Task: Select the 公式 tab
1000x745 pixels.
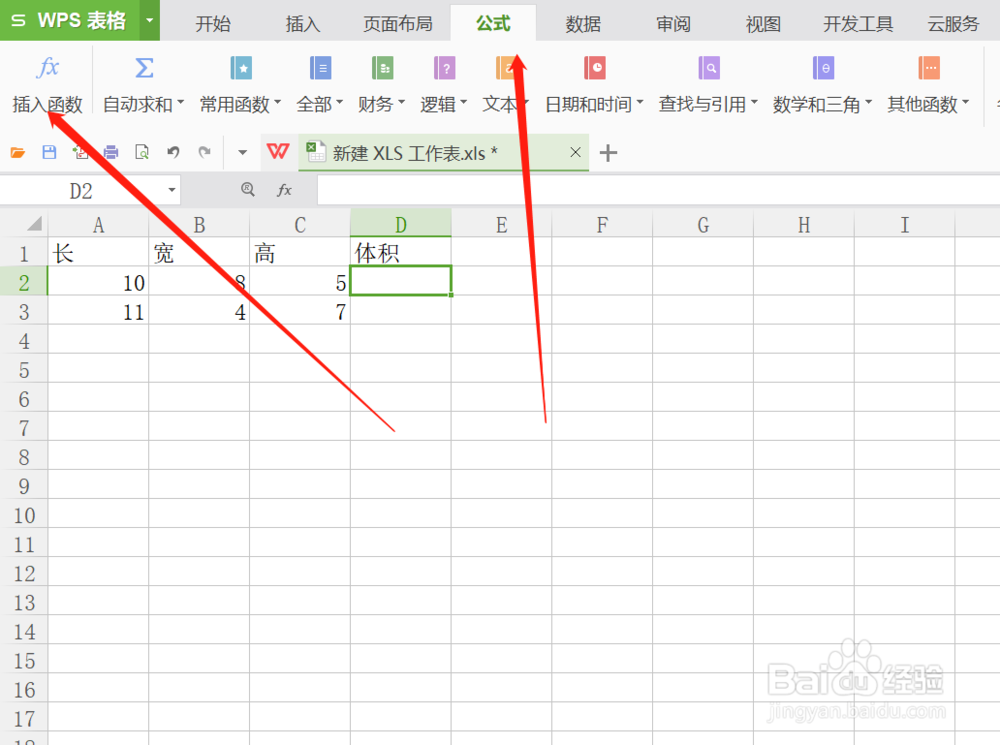Action: (493, 23)
